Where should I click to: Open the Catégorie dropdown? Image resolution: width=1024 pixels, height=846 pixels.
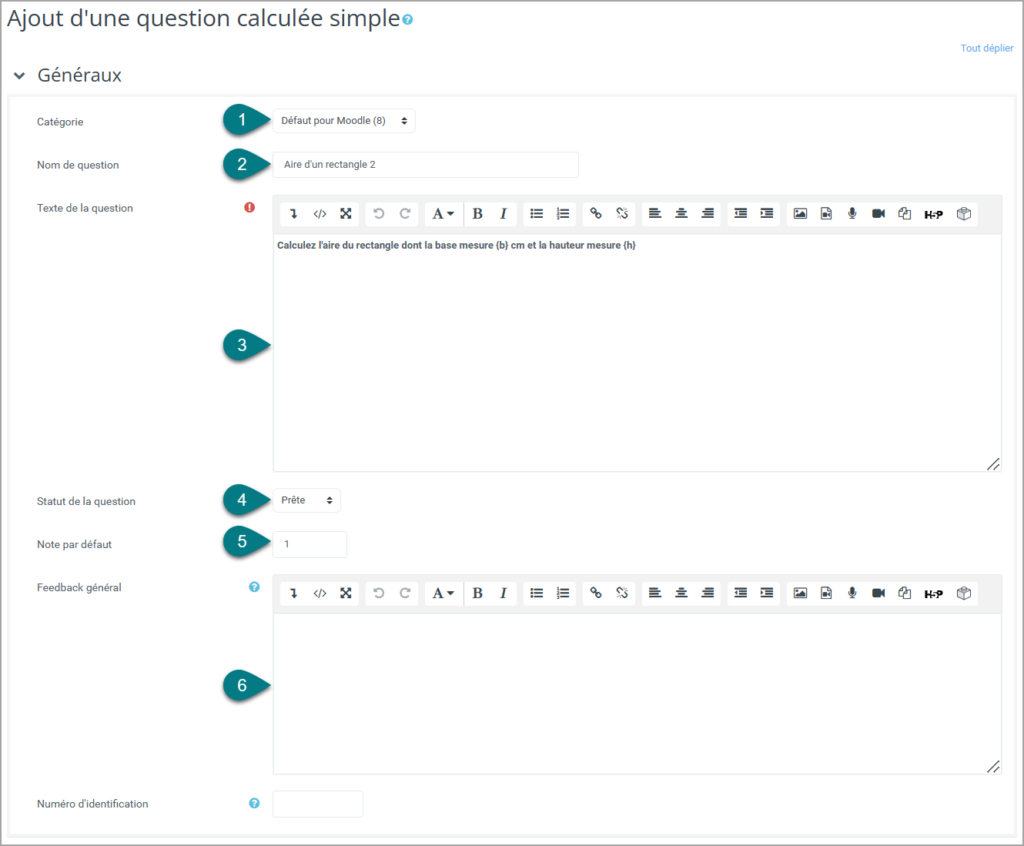[344, 121]
